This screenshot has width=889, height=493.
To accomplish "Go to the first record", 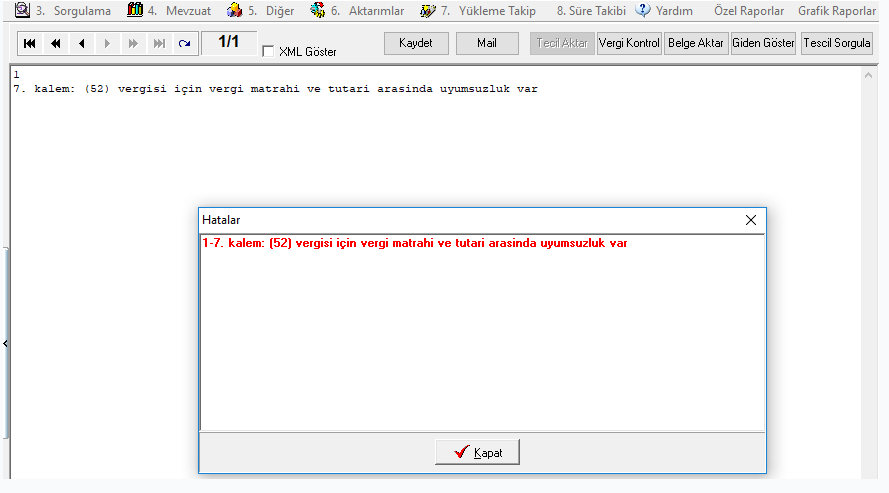I will coord(30,44).
